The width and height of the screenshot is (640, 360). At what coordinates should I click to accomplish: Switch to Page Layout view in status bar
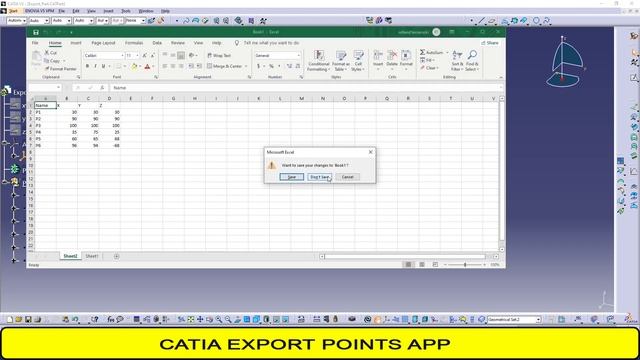point(422,265)
